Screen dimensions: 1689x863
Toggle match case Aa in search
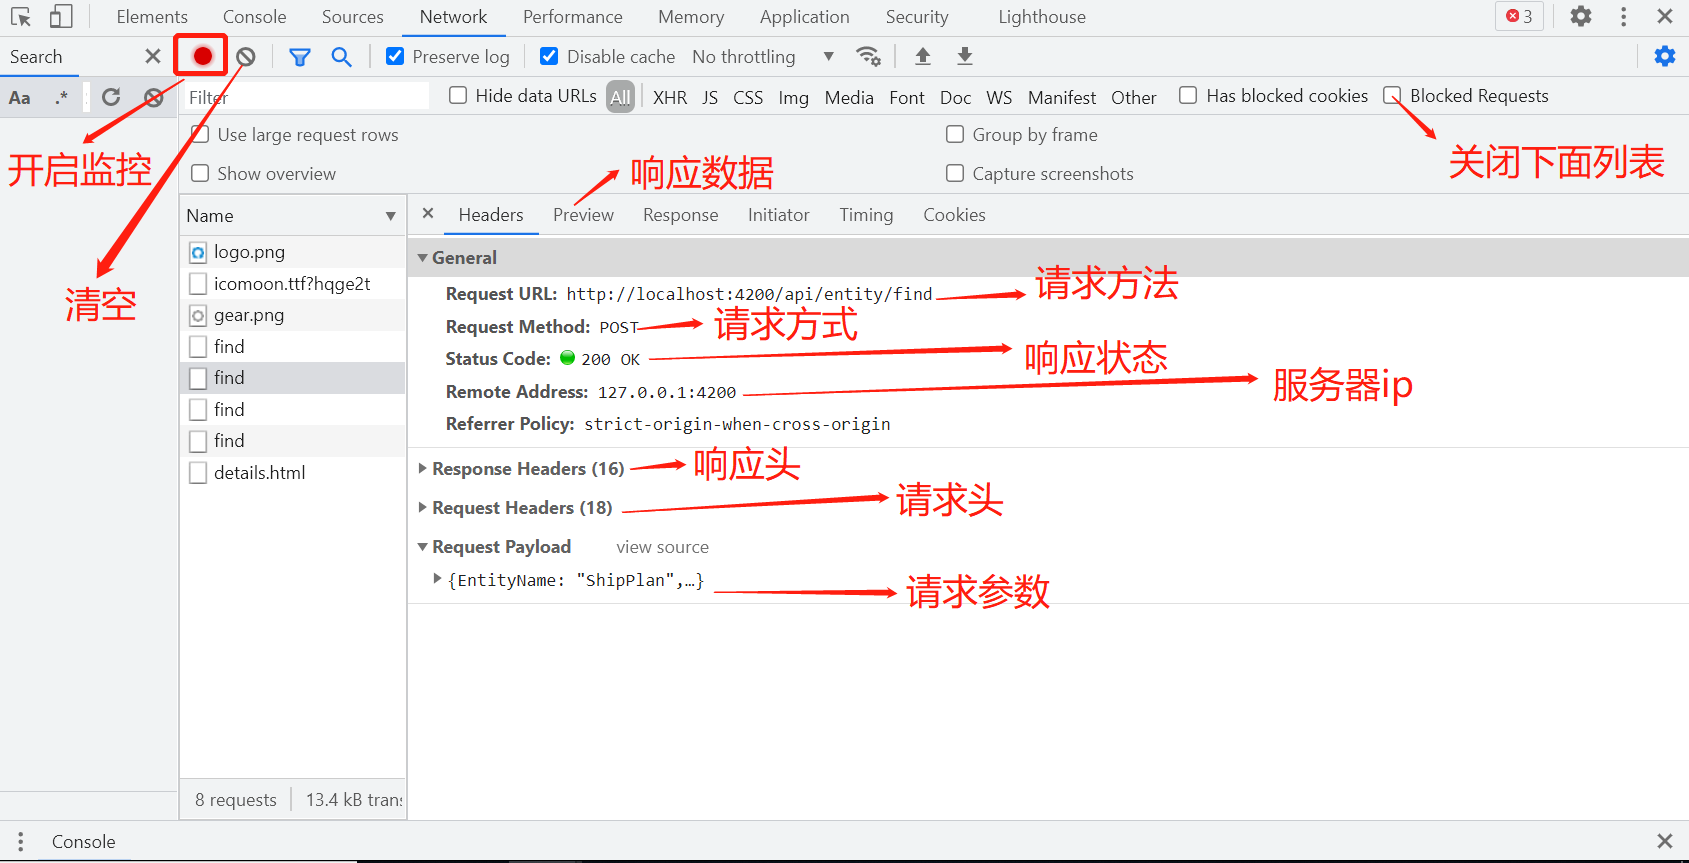pos(19,97)
